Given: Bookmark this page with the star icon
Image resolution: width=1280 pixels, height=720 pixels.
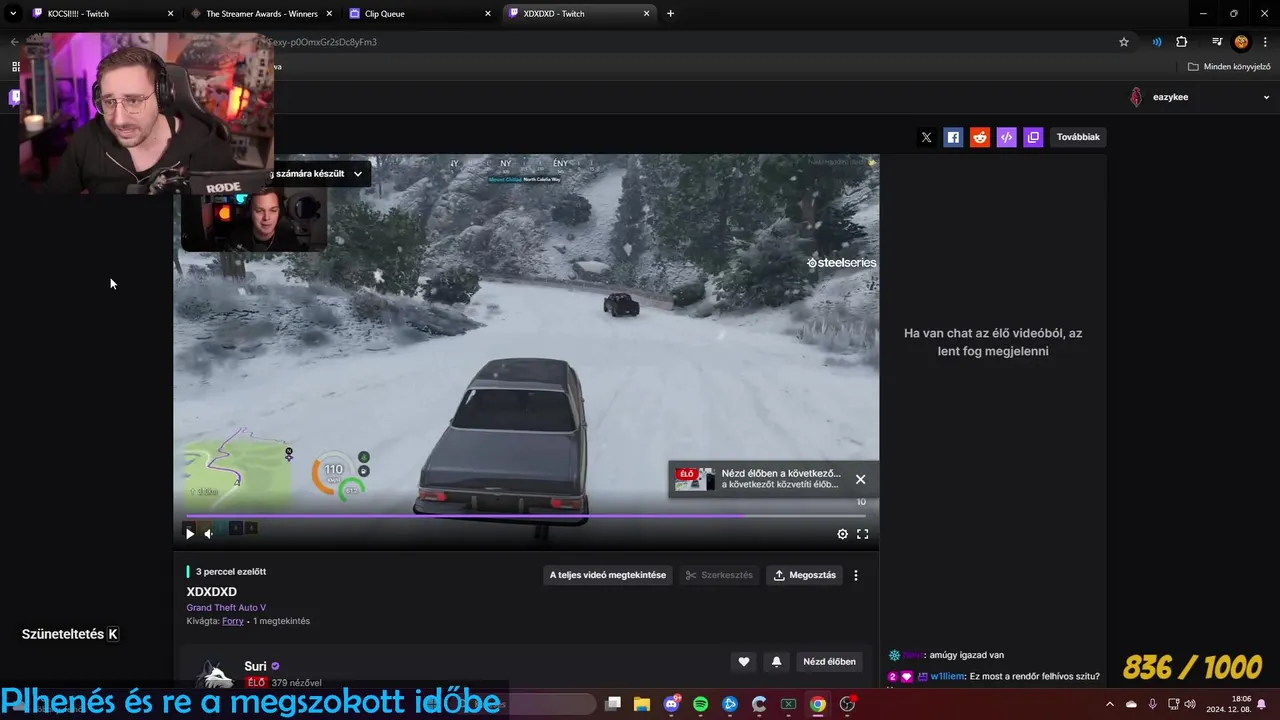Looking at the screenshot, I should click(1124, 42).
